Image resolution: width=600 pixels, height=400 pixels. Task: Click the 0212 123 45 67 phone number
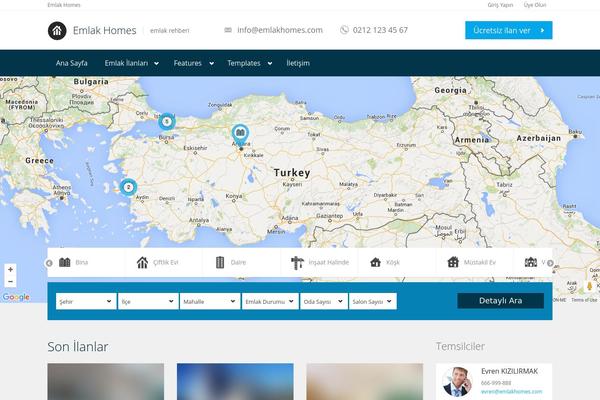tap(380, 30)
